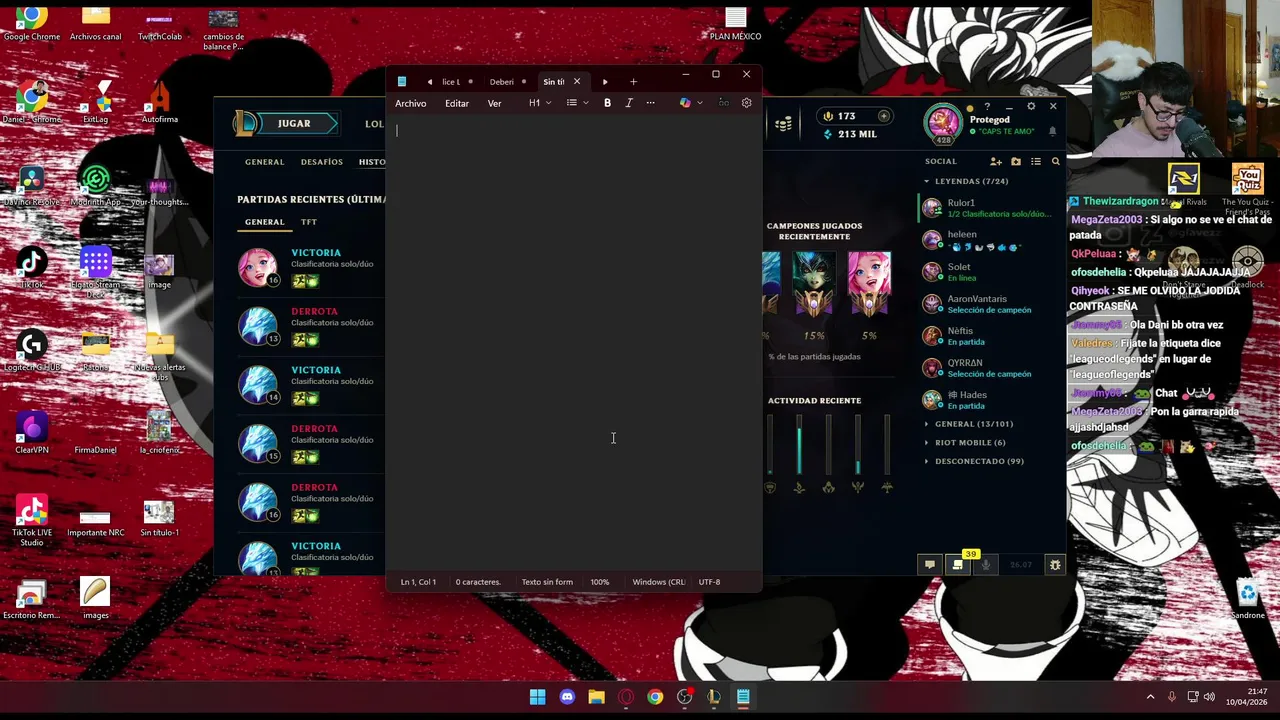Viewport: 1280px width, 720px height.
Task: Open Logitech G HUB desktop shortcut
Action: tap(32, 352)
